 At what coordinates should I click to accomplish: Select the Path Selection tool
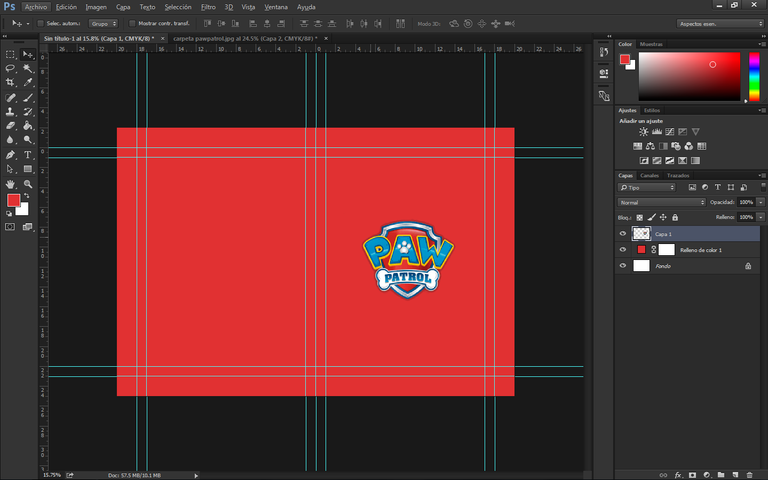pyautogui.click(x=10, y=169)
